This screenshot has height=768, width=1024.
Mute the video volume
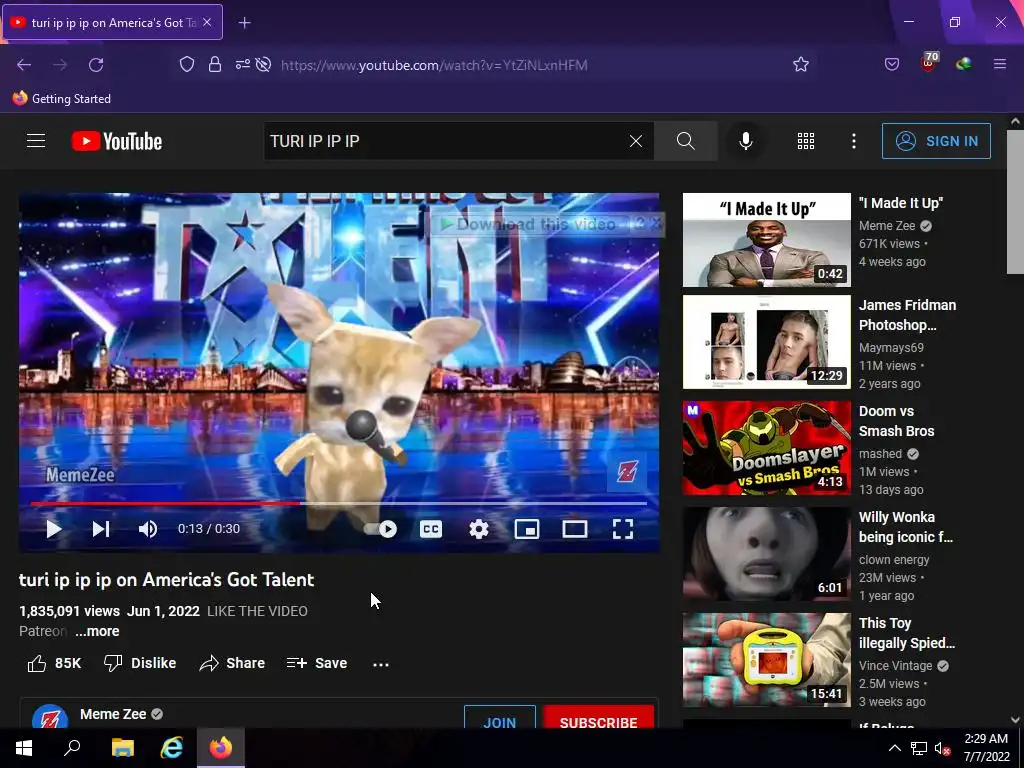click(x=148, y=529)
